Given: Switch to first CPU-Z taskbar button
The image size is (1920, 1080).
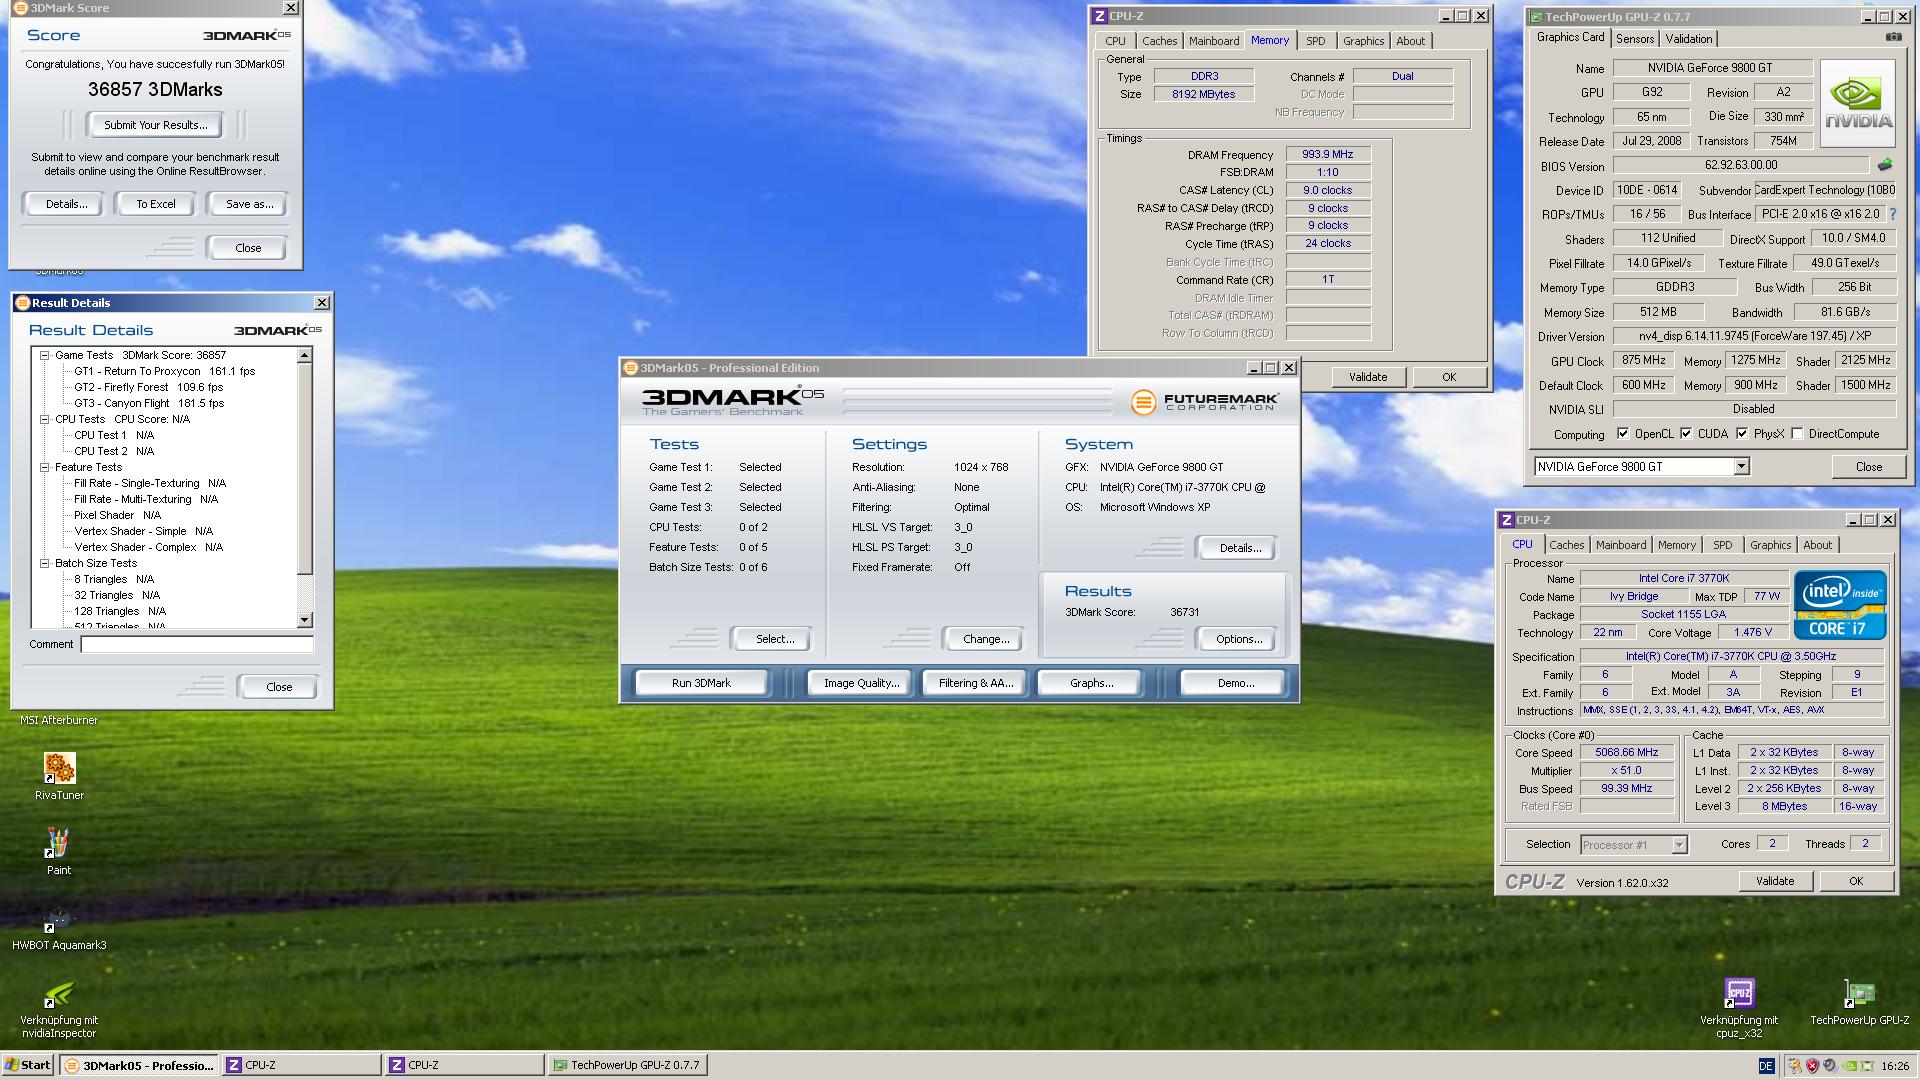Looking at the screenshot, I should pos(302,1065).
